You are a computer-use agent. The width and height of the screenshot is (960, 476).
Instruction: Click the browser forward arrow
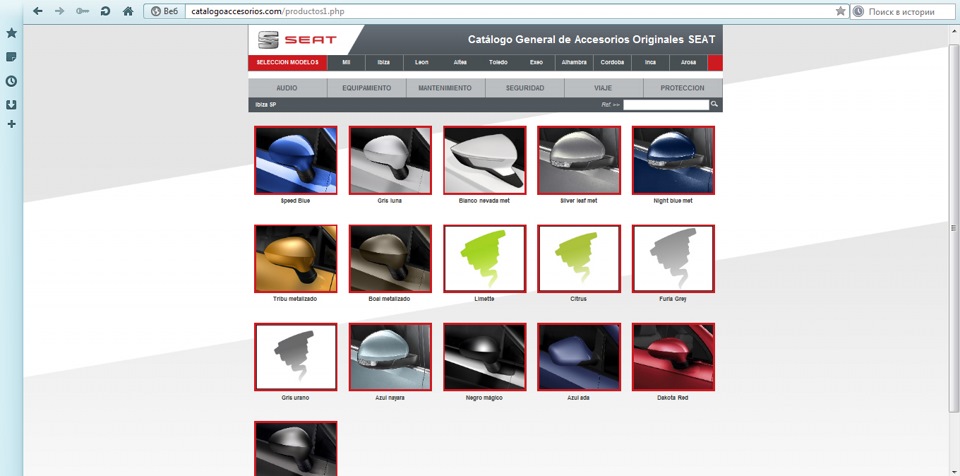[x=59, y=11]
